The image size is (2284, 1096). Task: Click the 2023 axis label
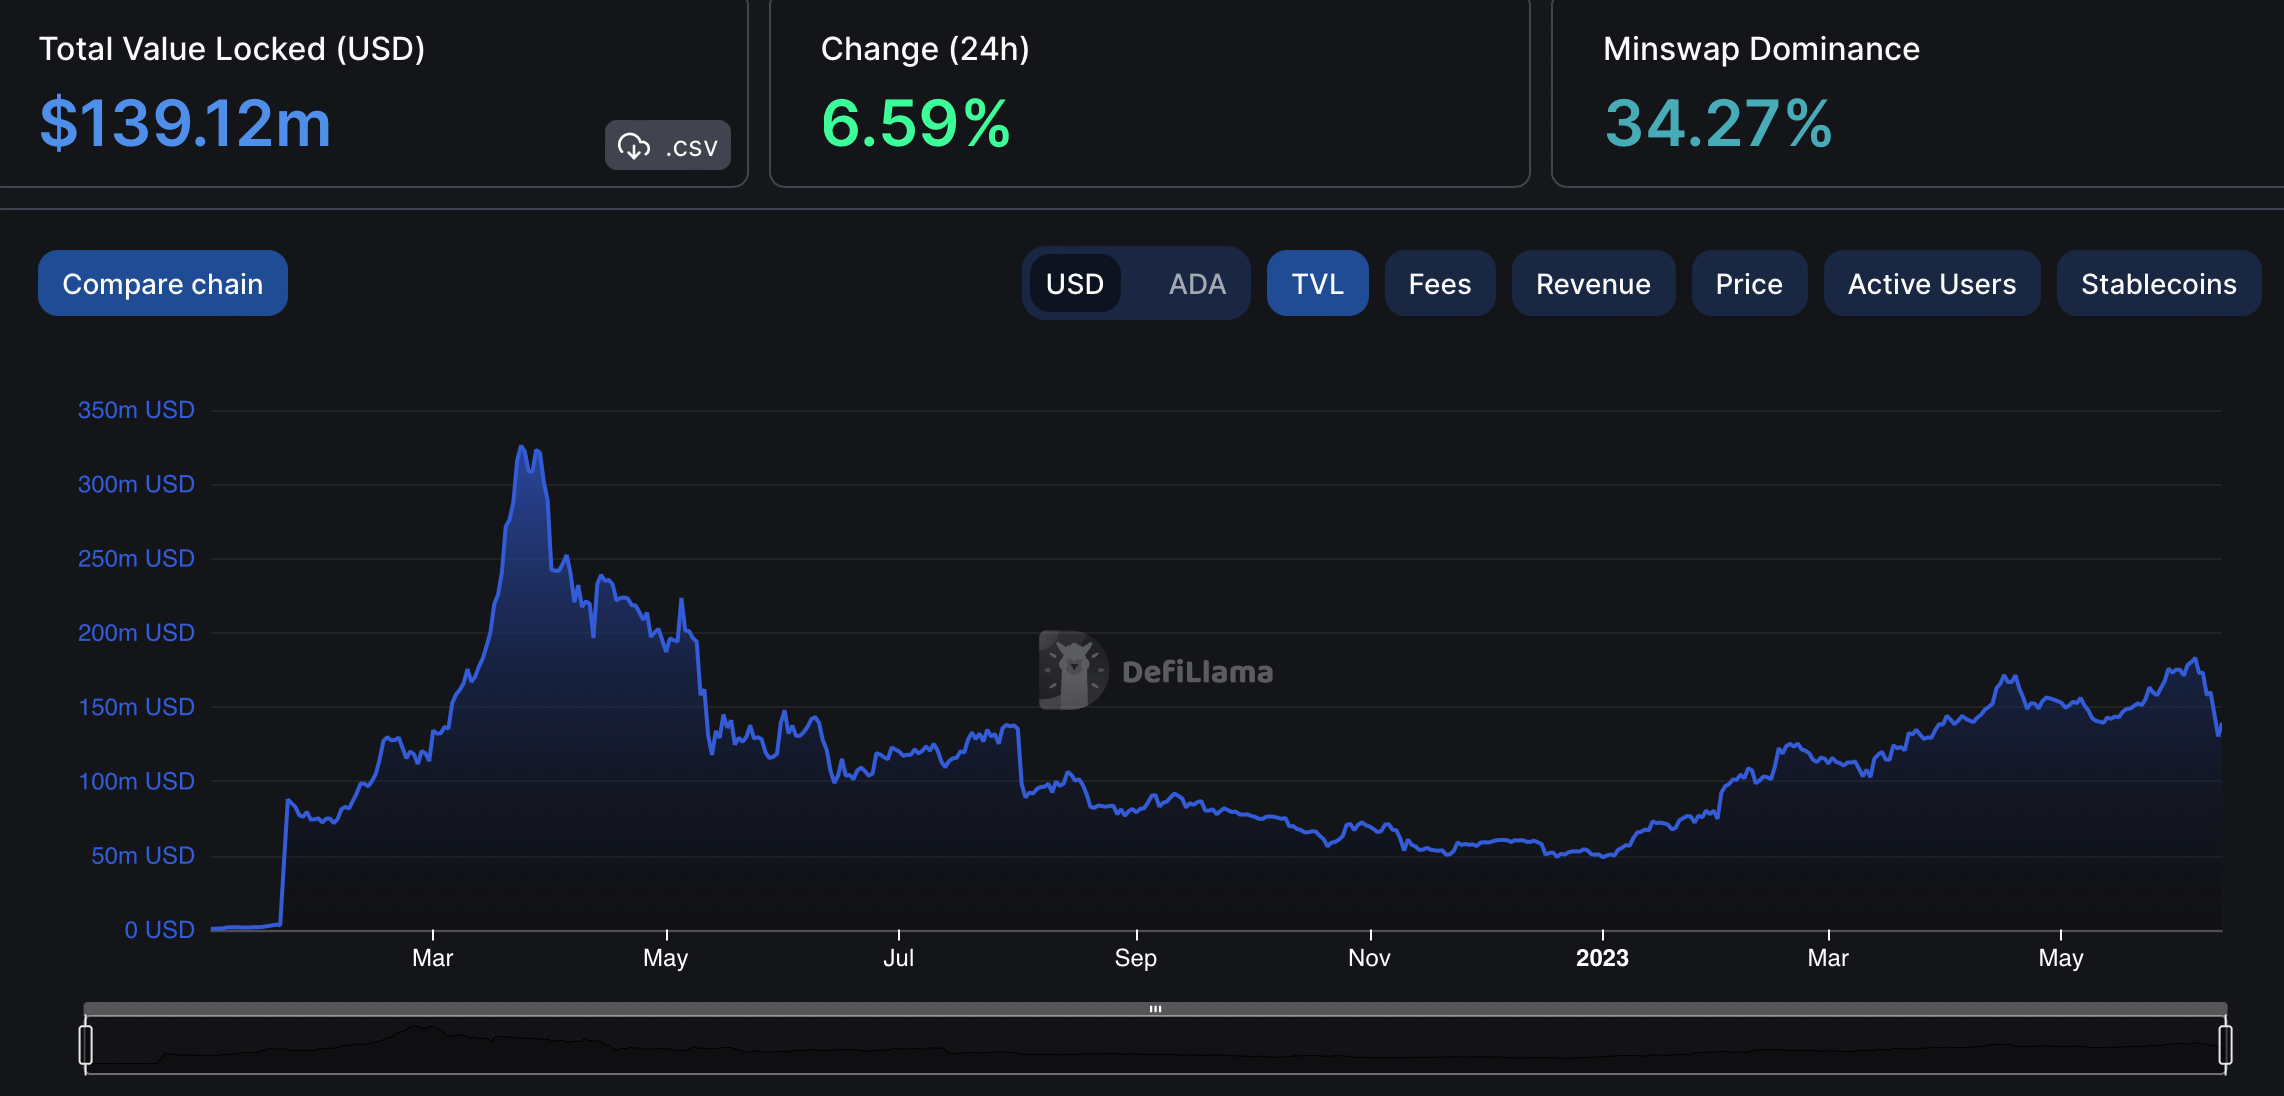click(1602, 958)
